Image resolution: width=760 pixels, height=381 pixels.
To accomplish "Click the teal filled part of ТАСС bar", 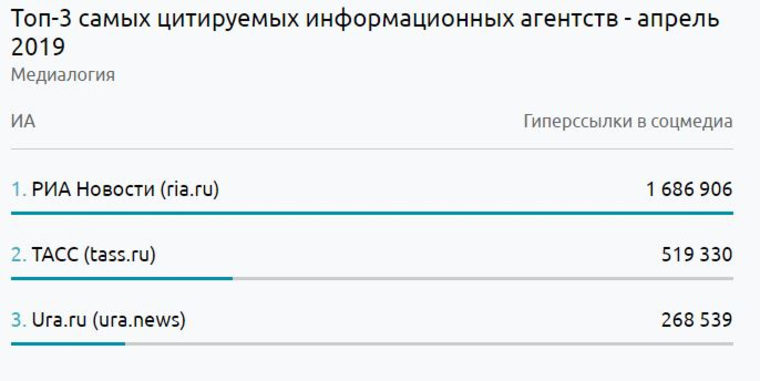I will pyautogui.click(x=122, y=278).
